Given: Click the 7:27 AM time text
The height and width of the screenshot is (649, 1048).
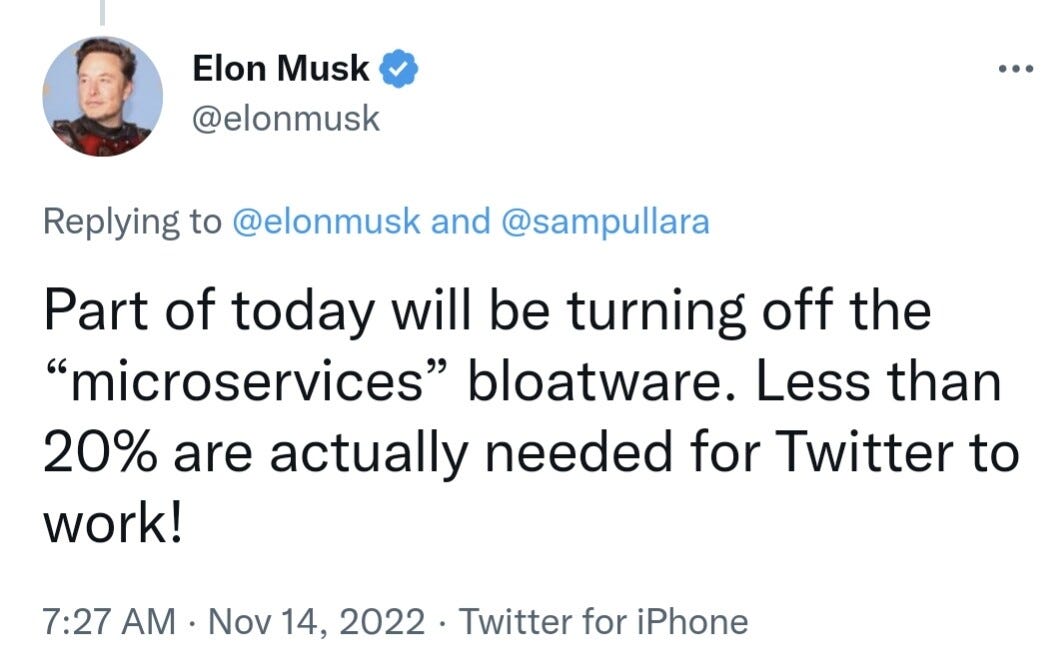Looking at the screenshot, I should click(x=105, y=621).
